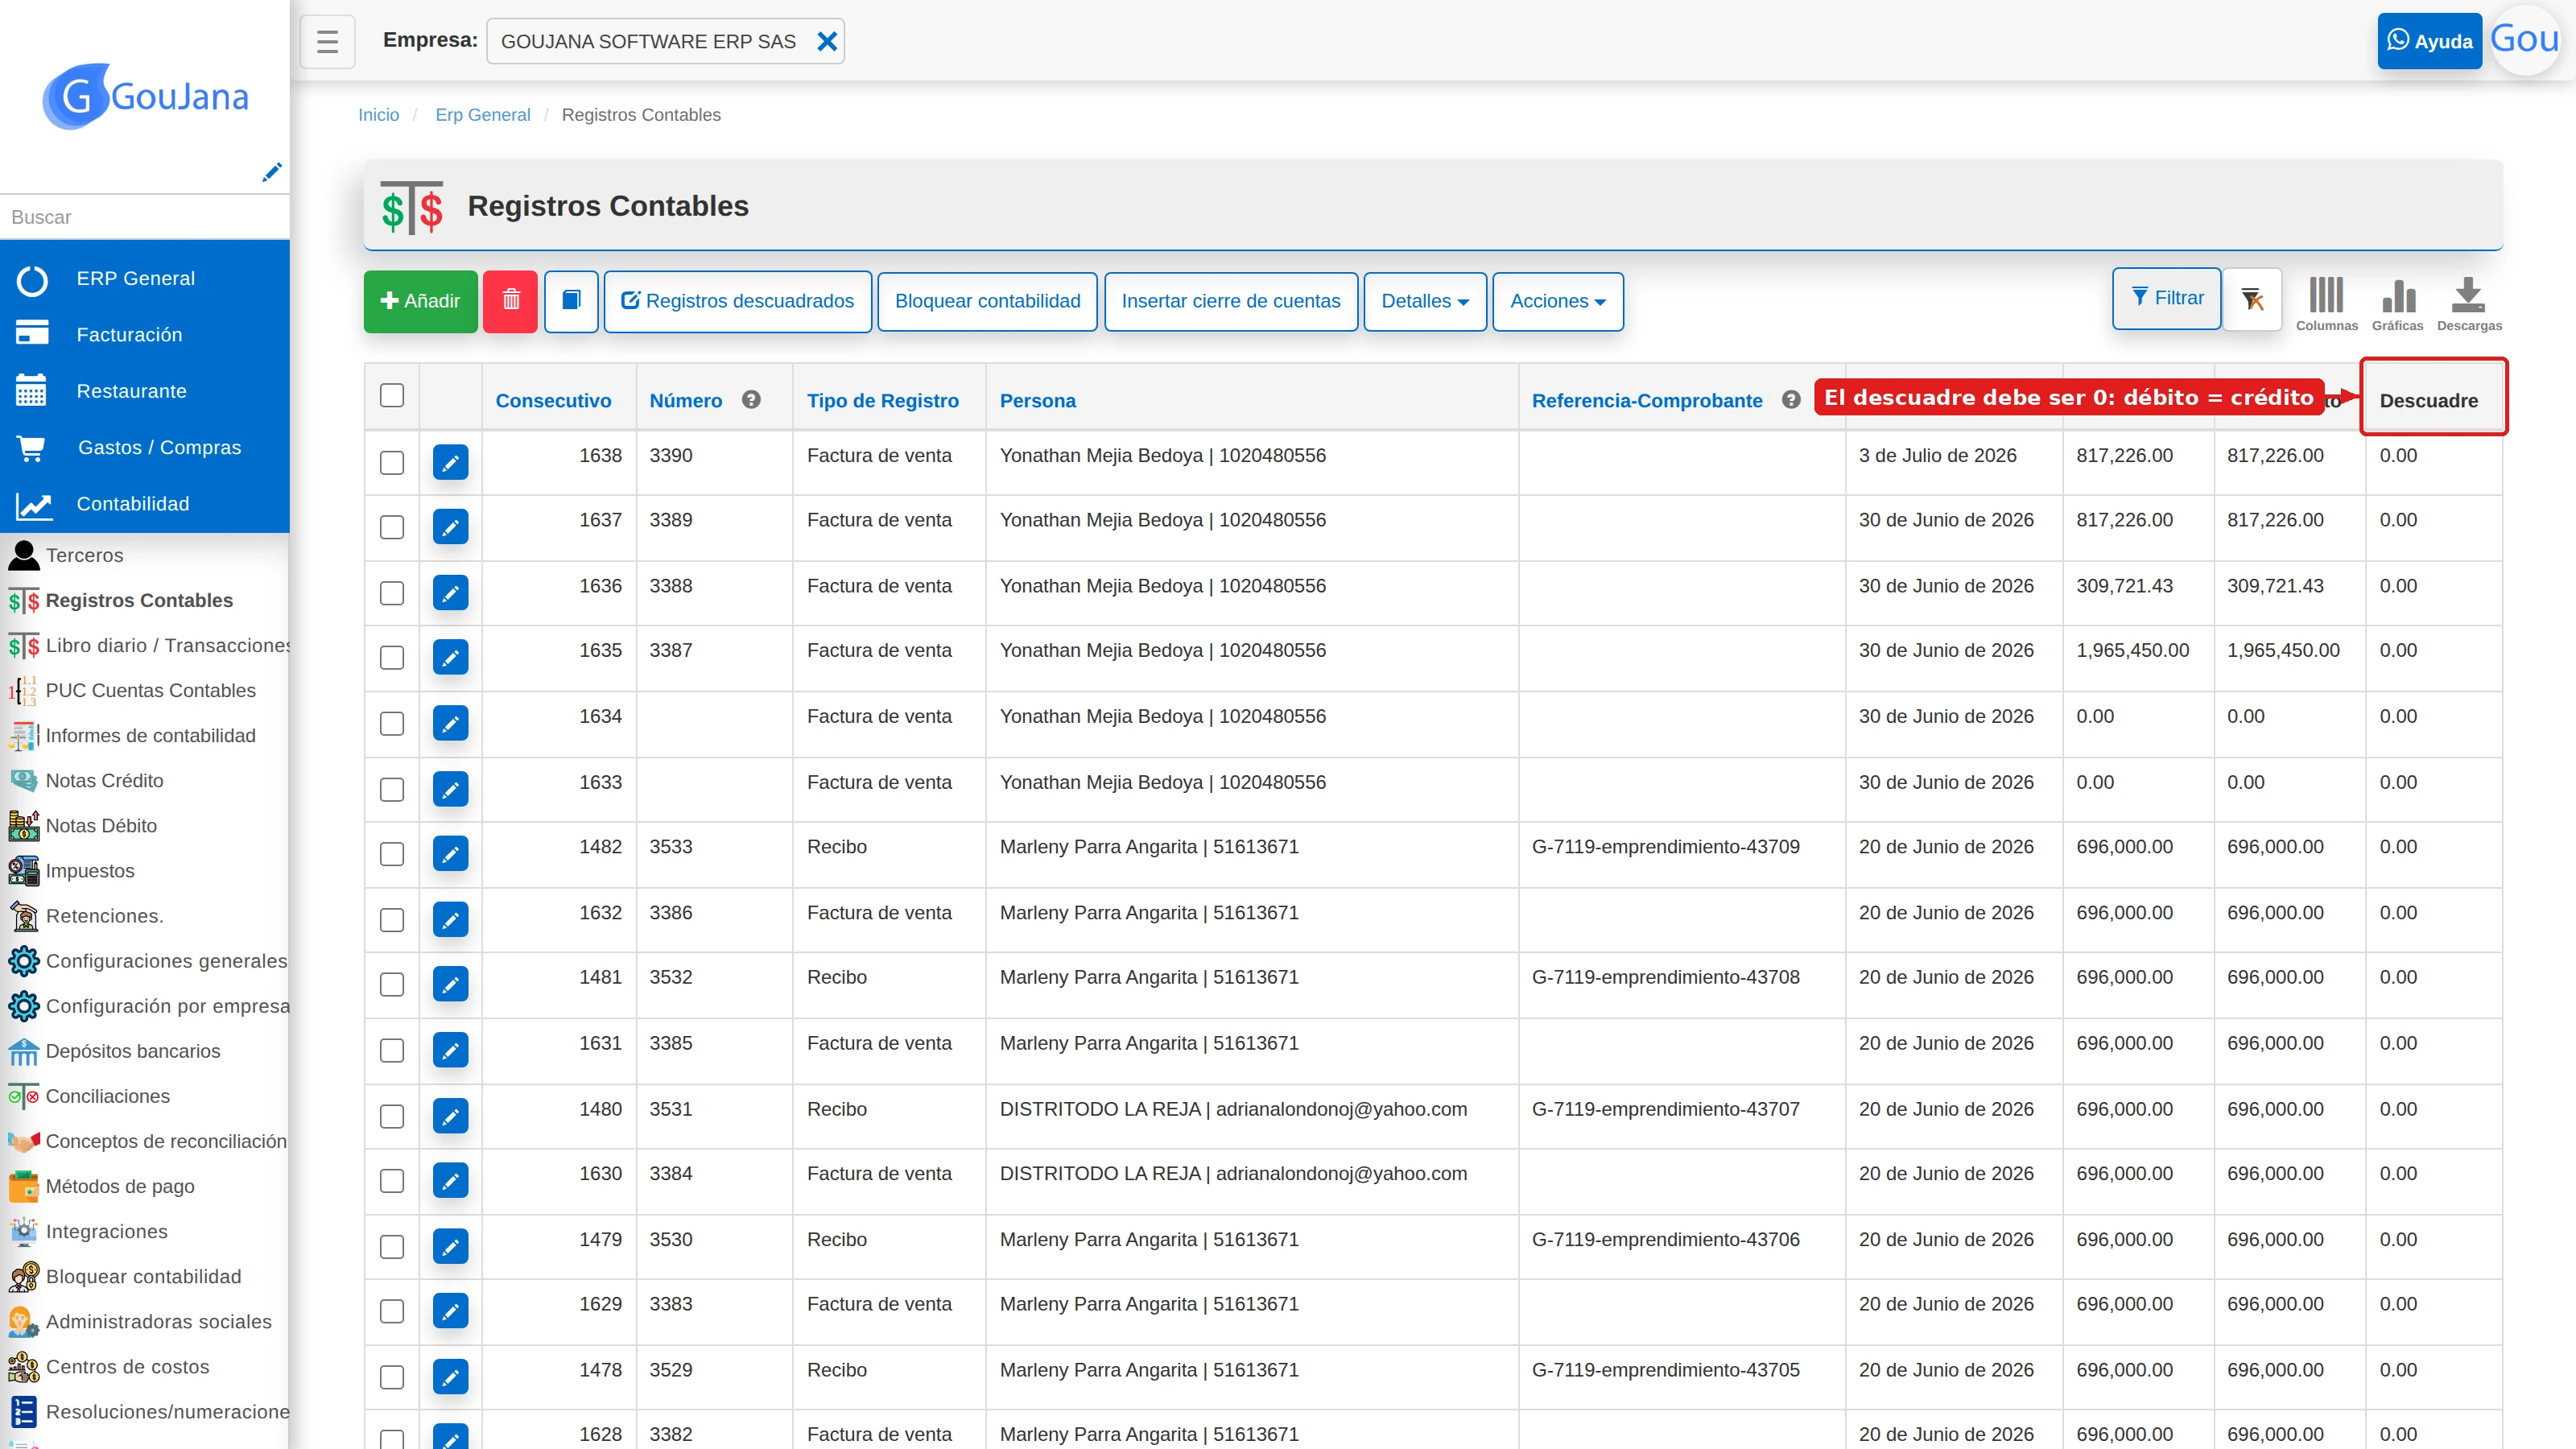Viewport: 2576px width, 1449px height.
Task: Open the Columnas column chooser
Action: point(2326,304)
